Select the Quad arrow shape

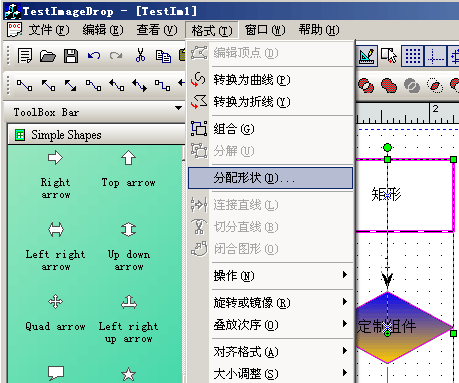pyautogui.click(x=55, y=313)
